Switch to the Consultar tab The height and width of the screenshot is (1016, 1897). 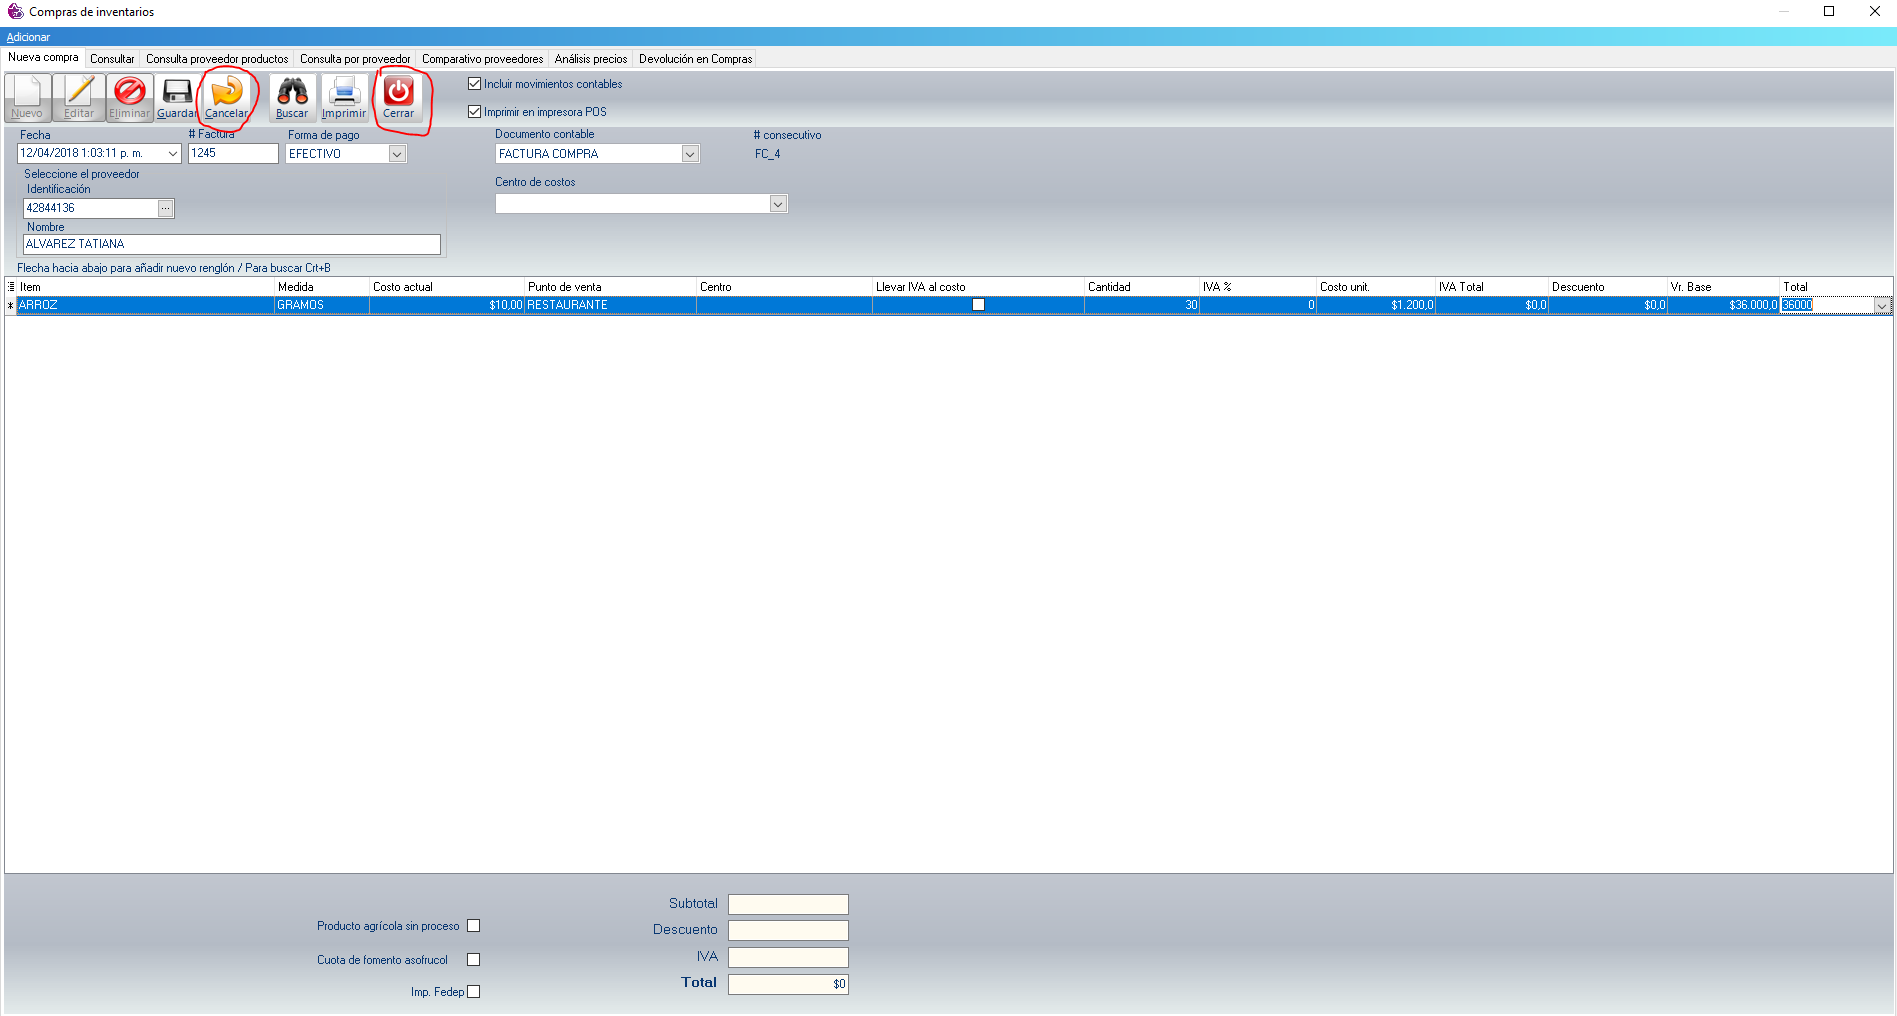tap(112, 59)
